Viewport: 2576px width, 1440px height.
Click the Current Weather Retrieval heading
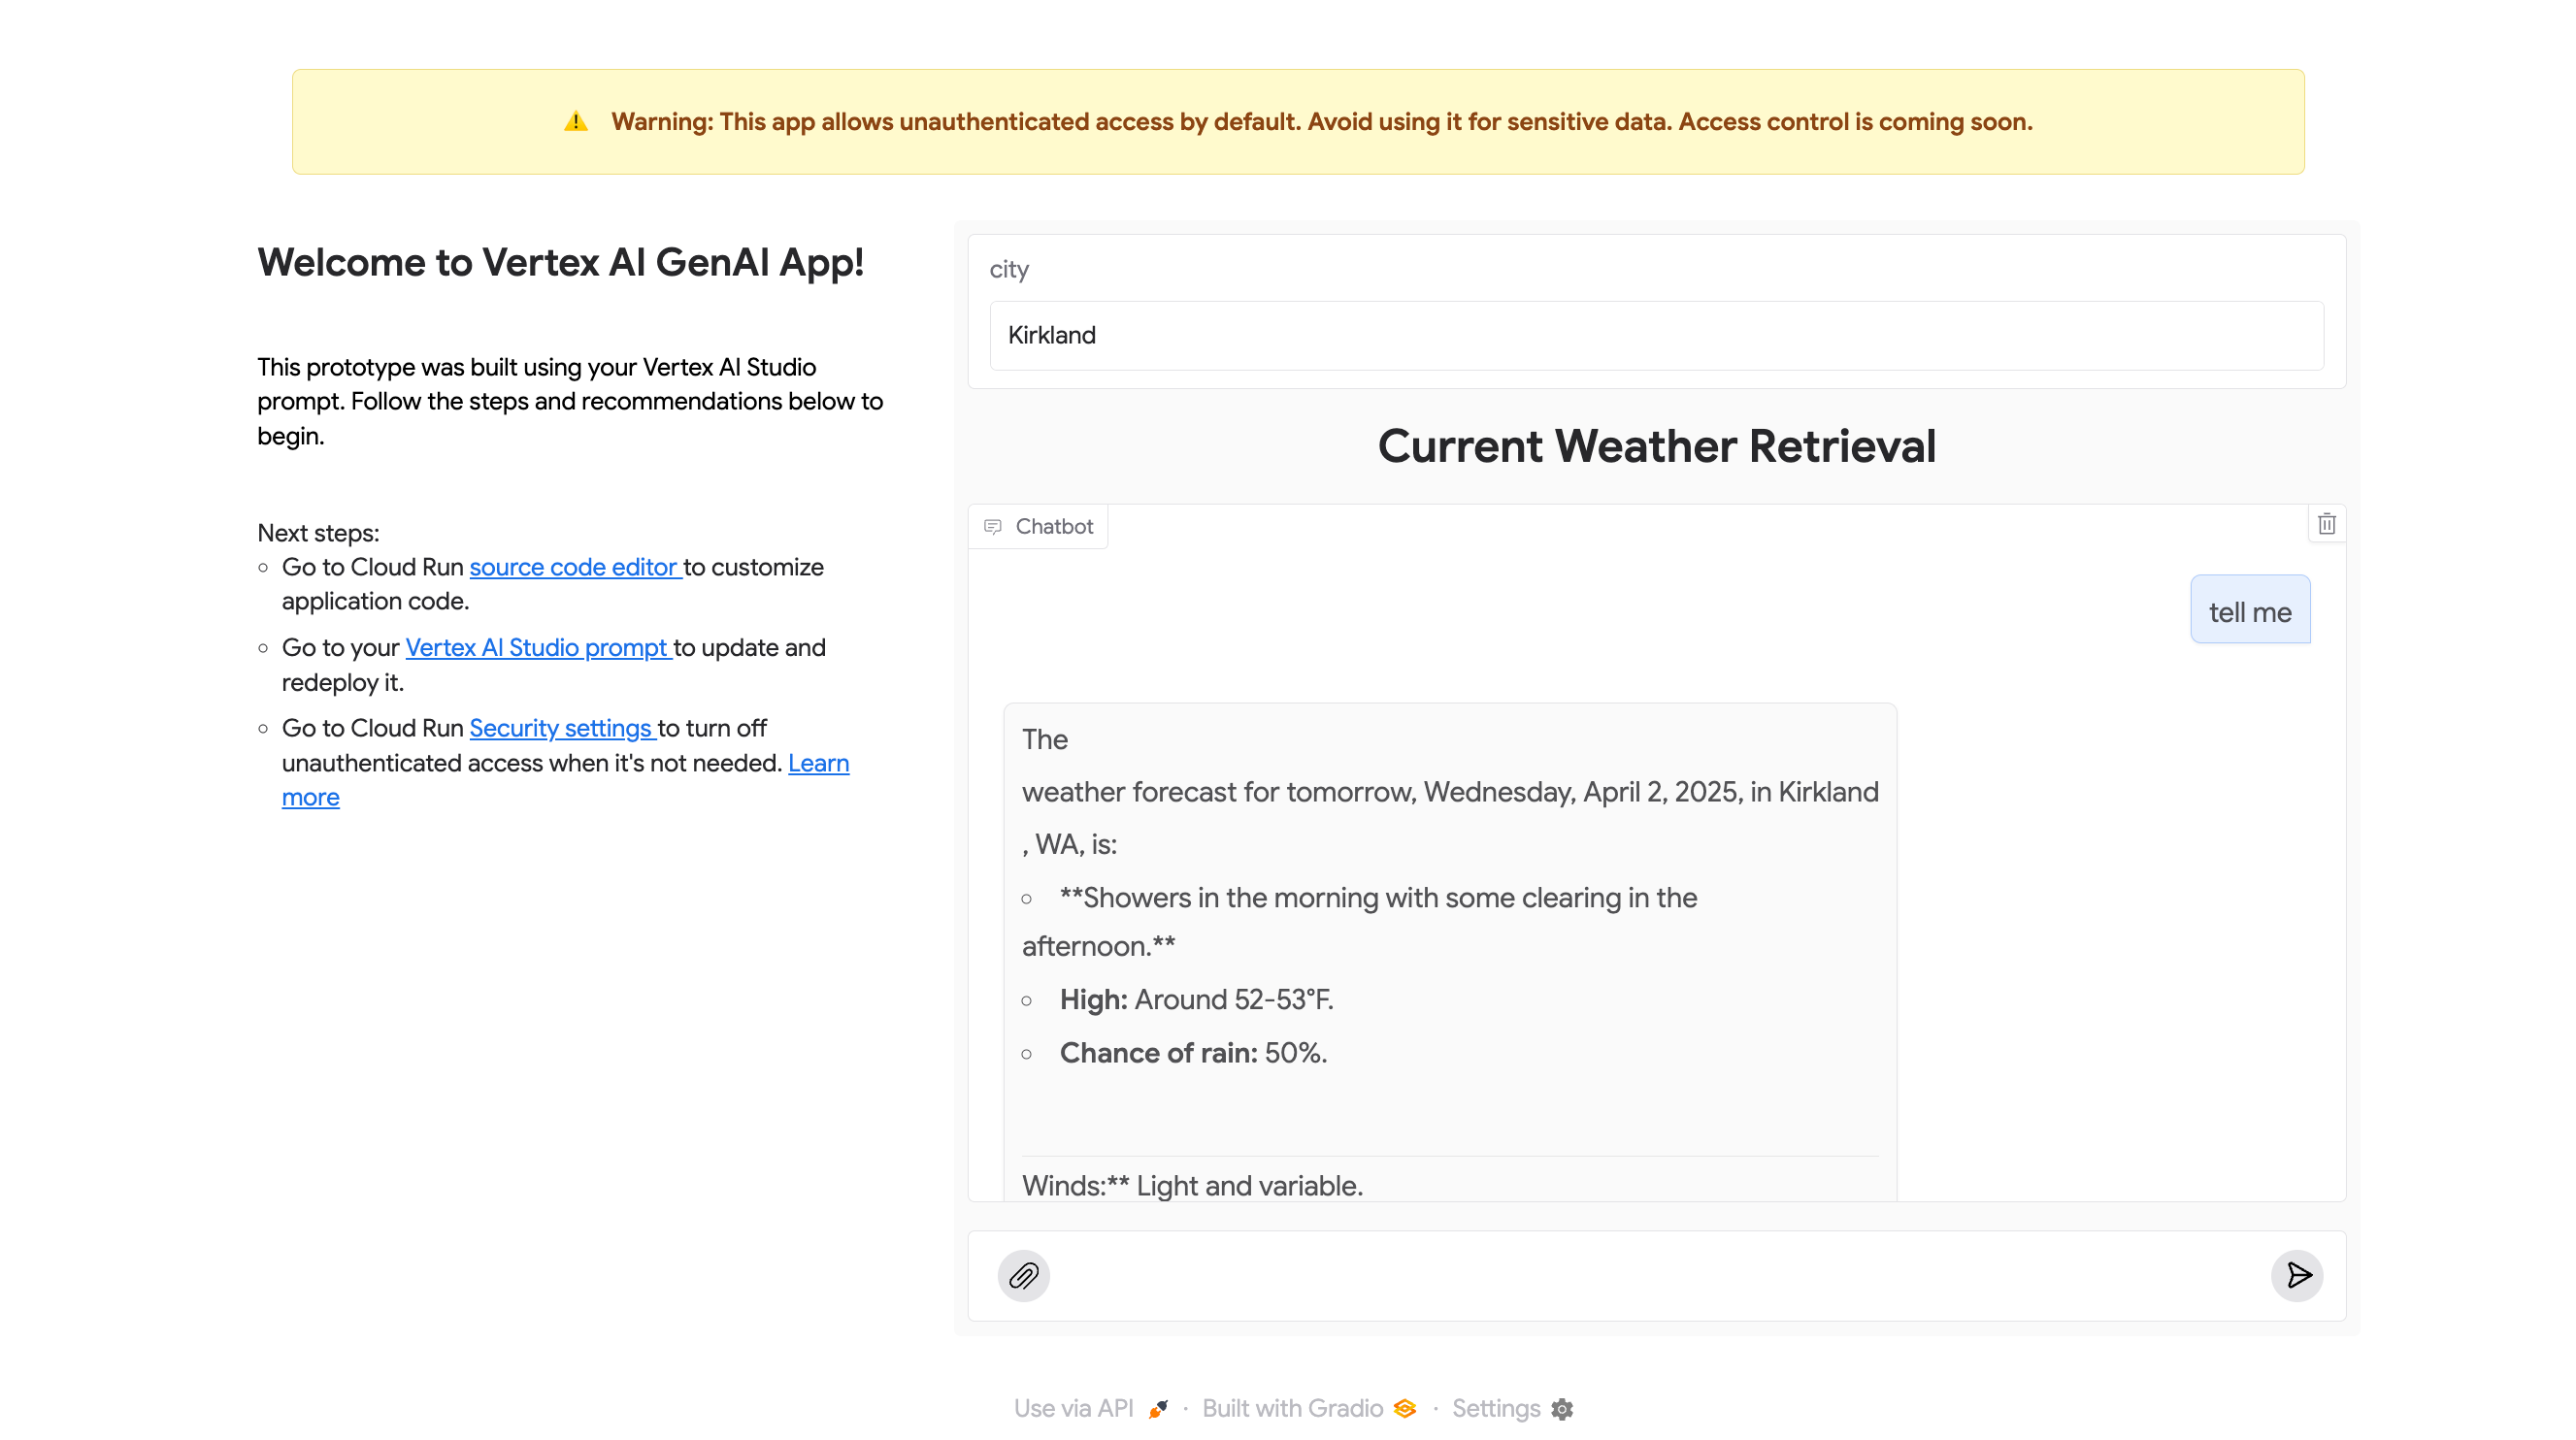click(x=1656, y=447)
